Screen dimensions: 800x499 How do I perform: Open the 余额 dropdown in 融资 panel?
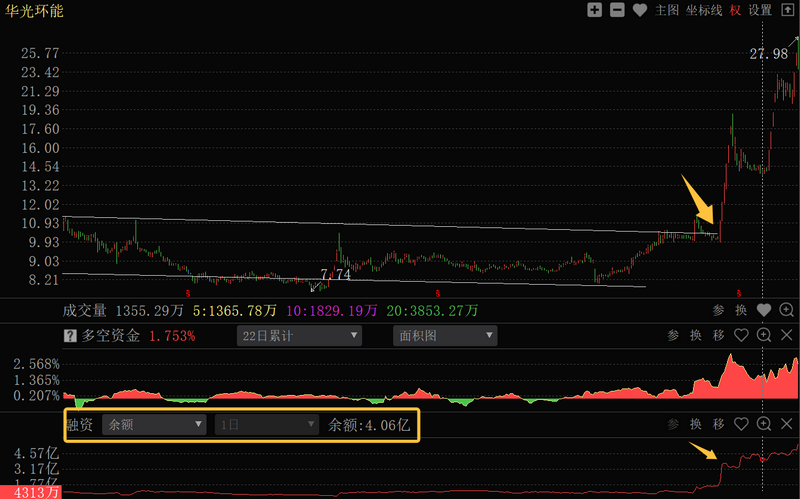(x=155, y=424)
